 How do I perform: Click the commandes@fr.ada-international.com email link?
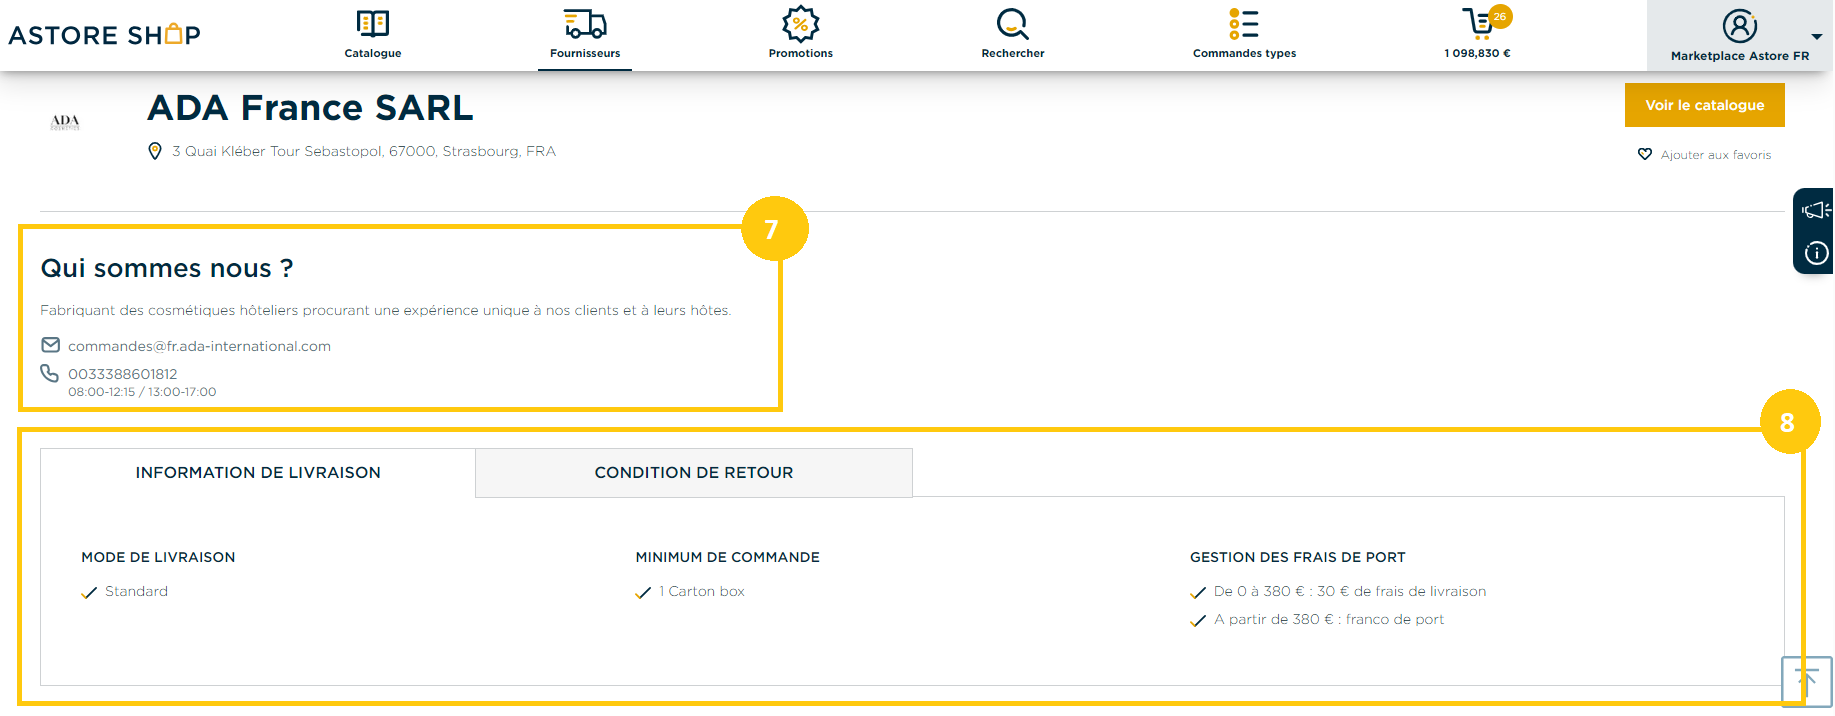click(199, 346)
